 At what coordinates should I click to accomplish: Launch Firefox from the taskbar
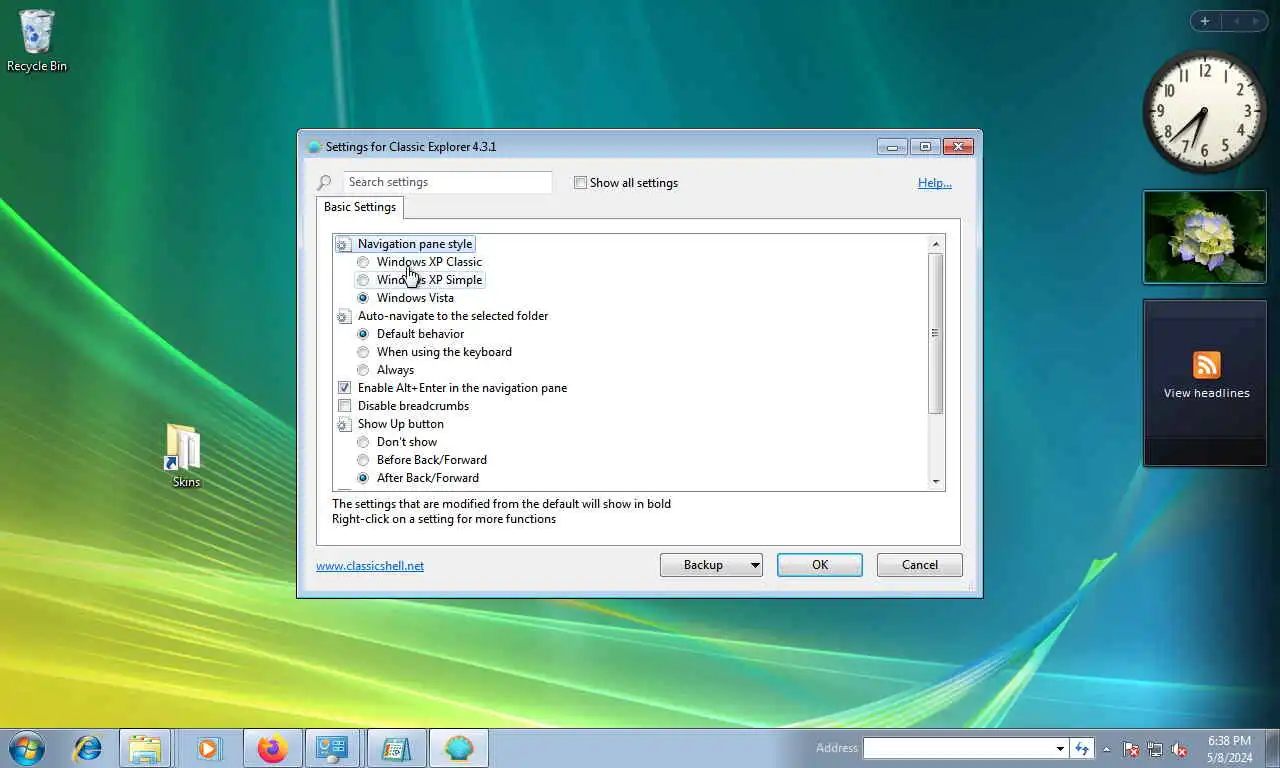point(272,748)
